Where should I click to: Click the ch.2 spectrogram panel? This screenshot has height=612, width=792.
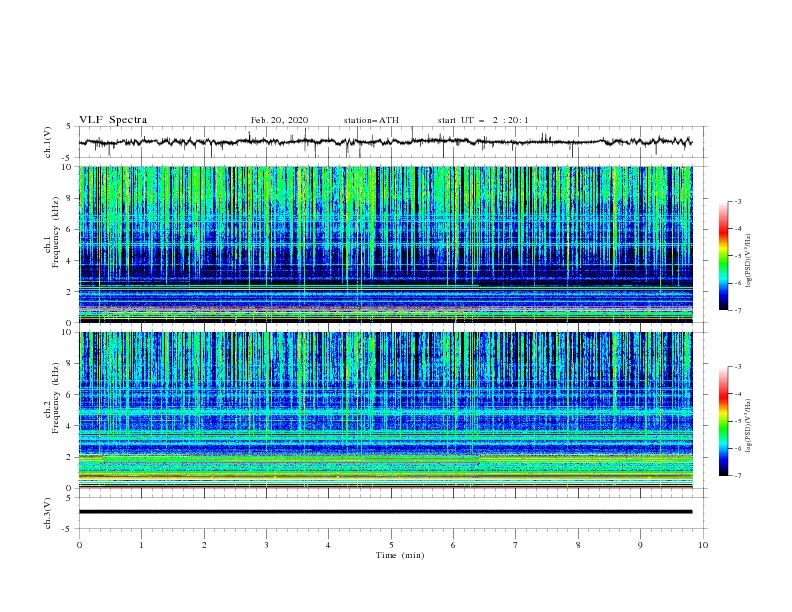pyautogui.click(x=385, y=410)
